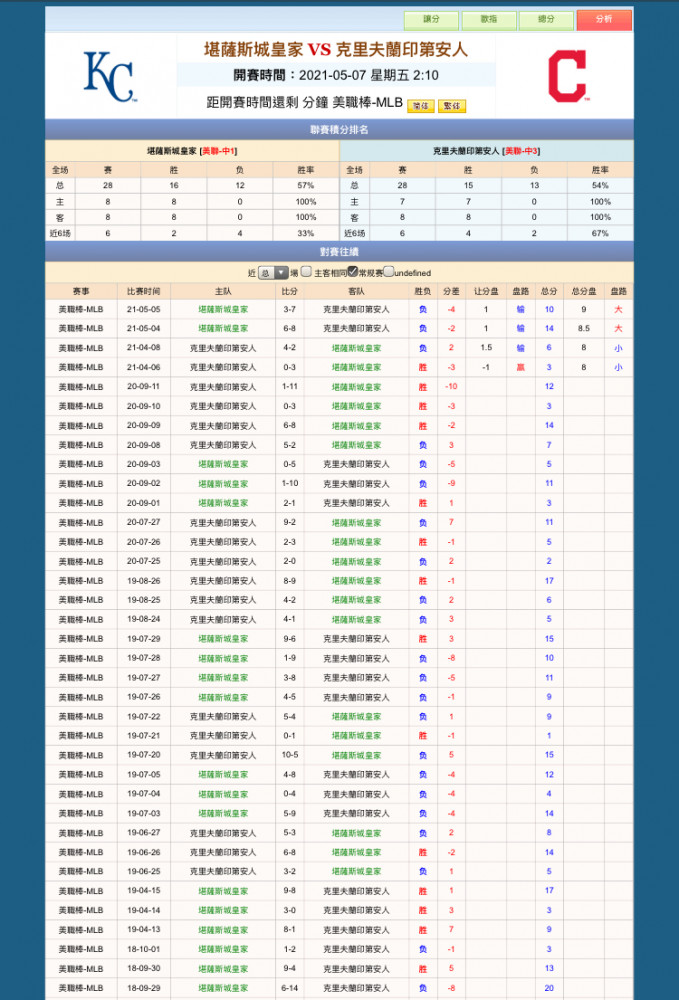Click the 堪薩斯城皇家 [美聯-中1] standings title
Viewport: 679px width, 1000px height.
pos(192,151)
